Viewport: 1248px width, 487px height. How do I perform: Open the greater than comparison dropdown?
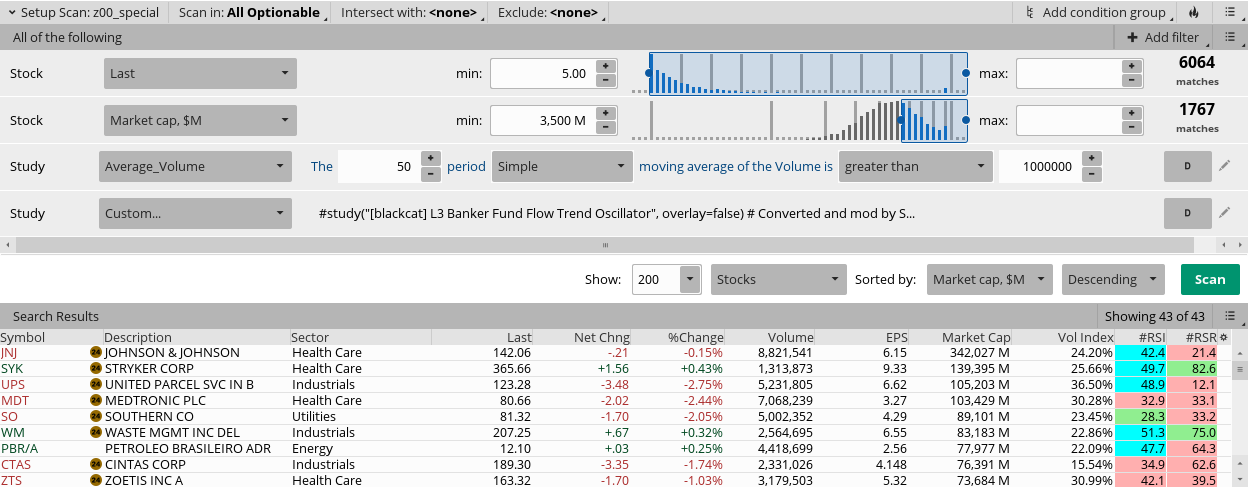pos(915,166)
